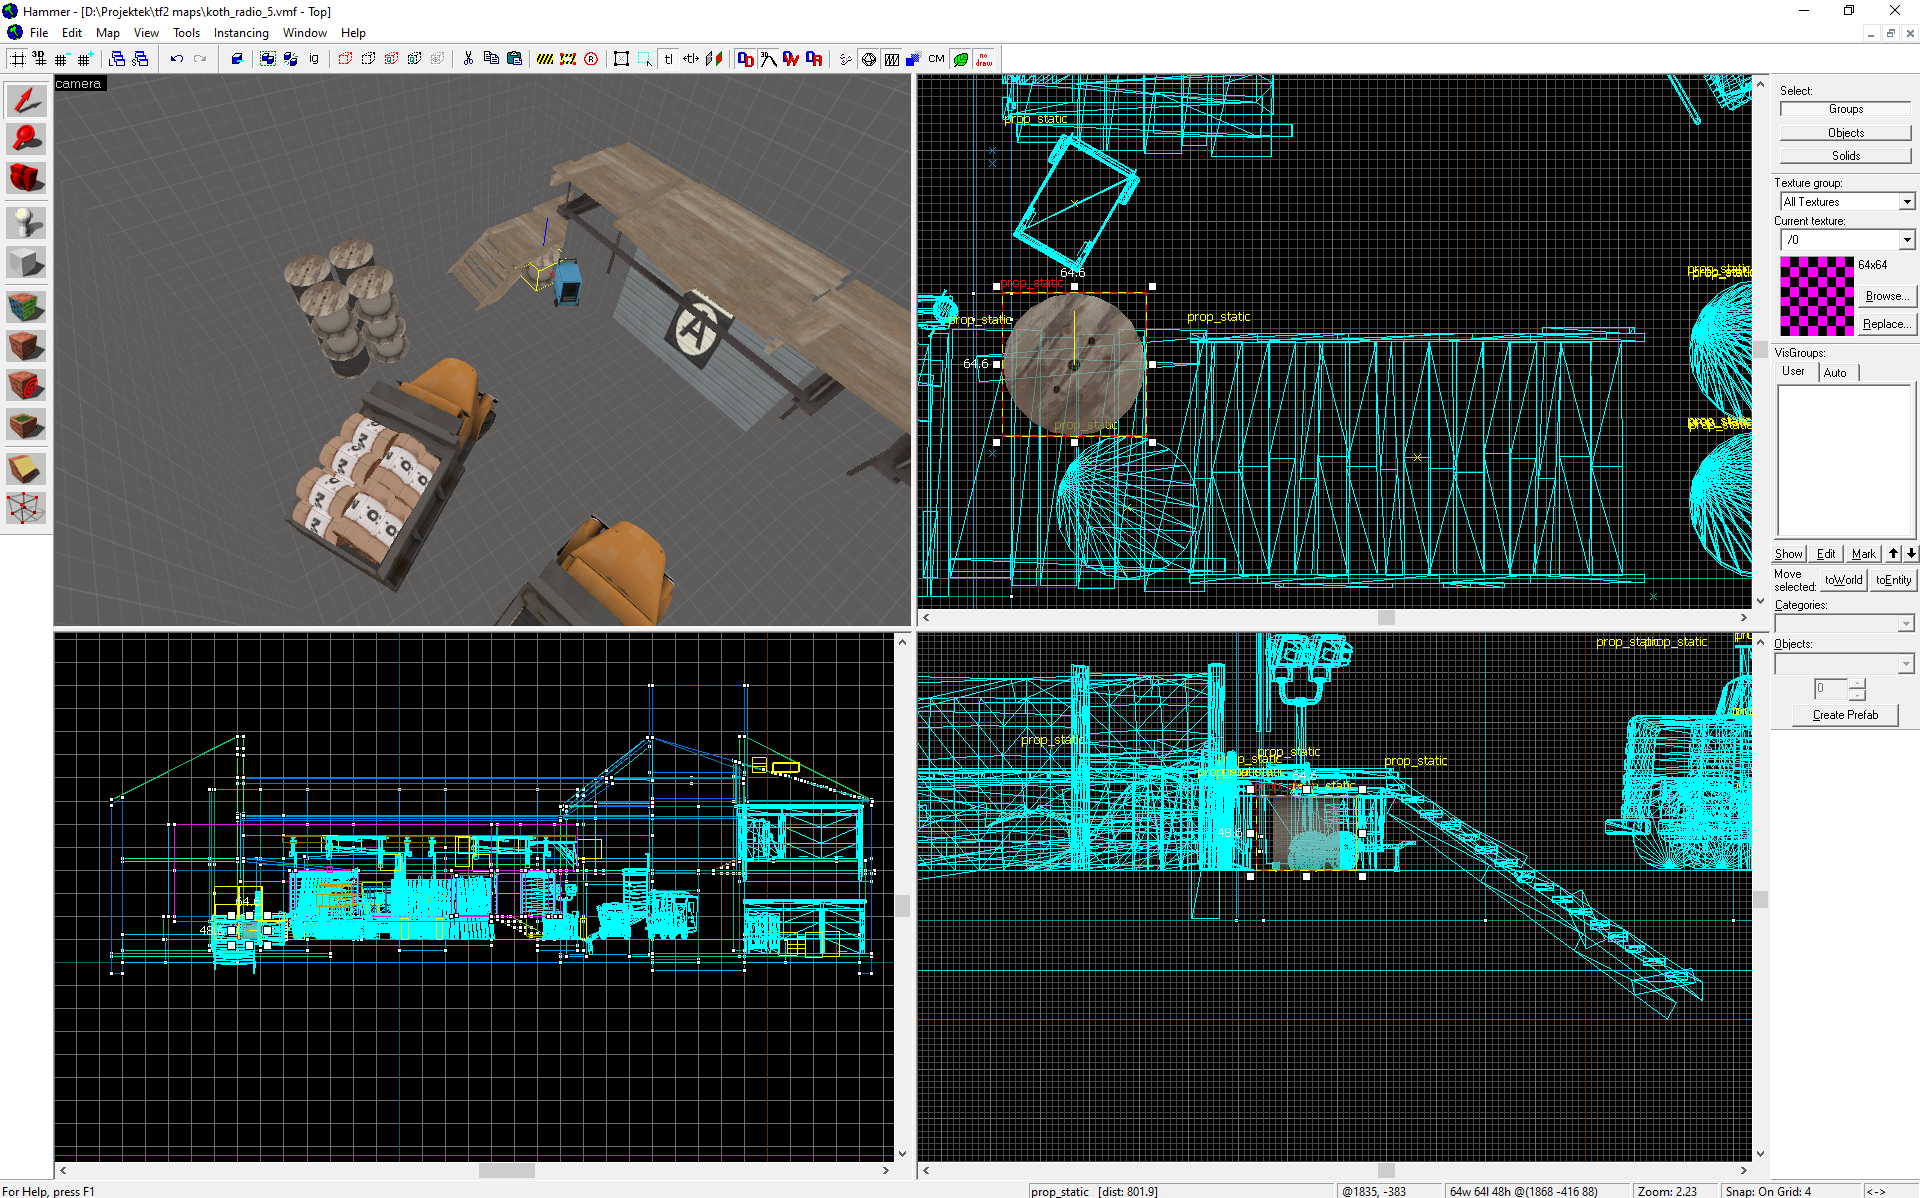Load window state toolbar icon
The width and height of the screenshot is (1920, 1198).
coord(117,59)
